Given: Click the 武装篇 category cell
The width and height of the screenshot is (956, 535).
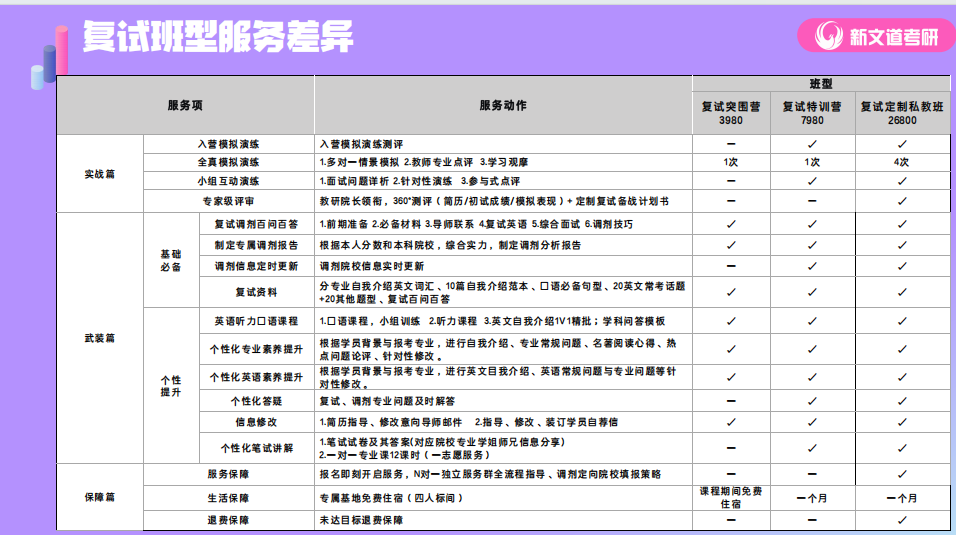Looking at the screenshot, I should (x=100, y=338).
